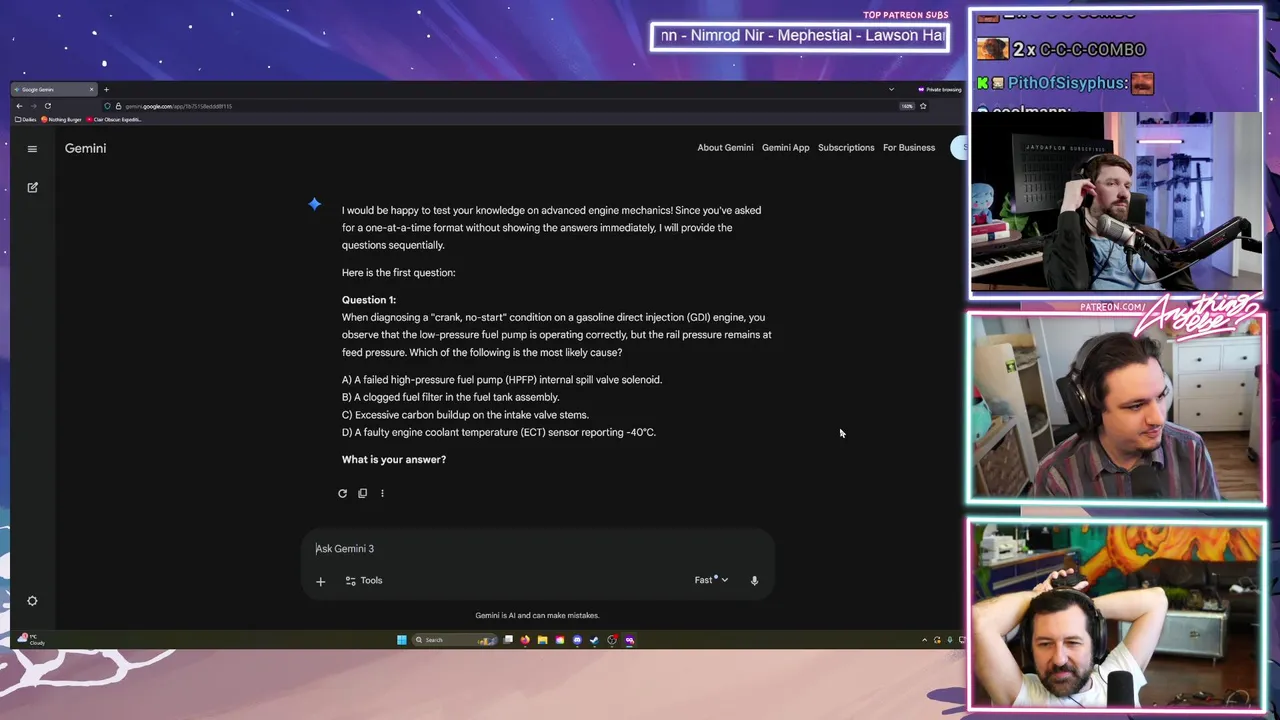Click the Gemini logo text
This screenshot has width=1280, height=720.
85,148
